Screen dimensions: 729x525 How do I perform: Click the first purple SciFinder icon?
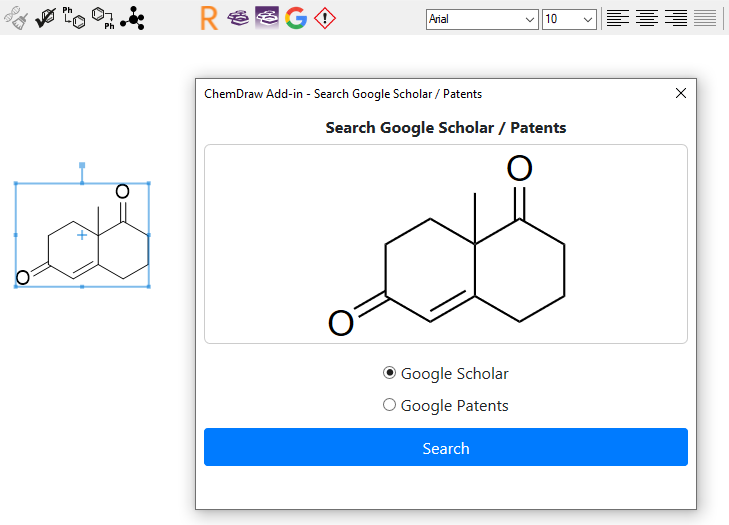click(238, 18)
